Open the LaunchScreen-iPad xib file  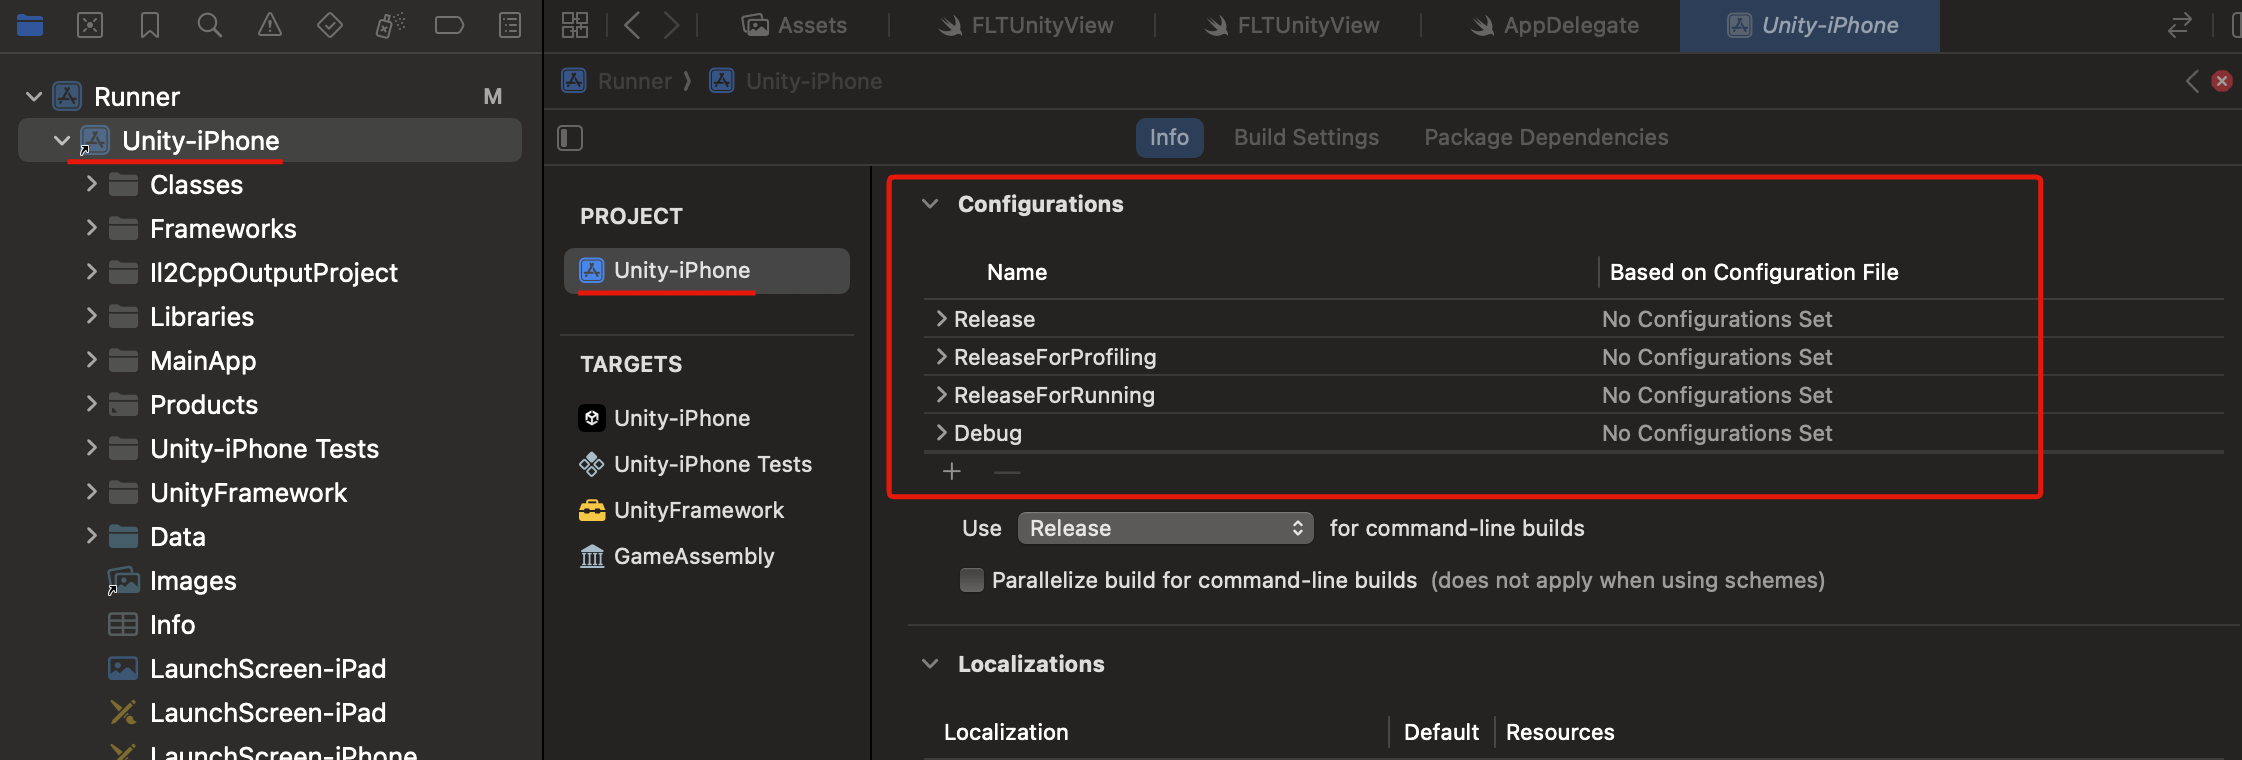pyautogui.click(x=268, y=713)
